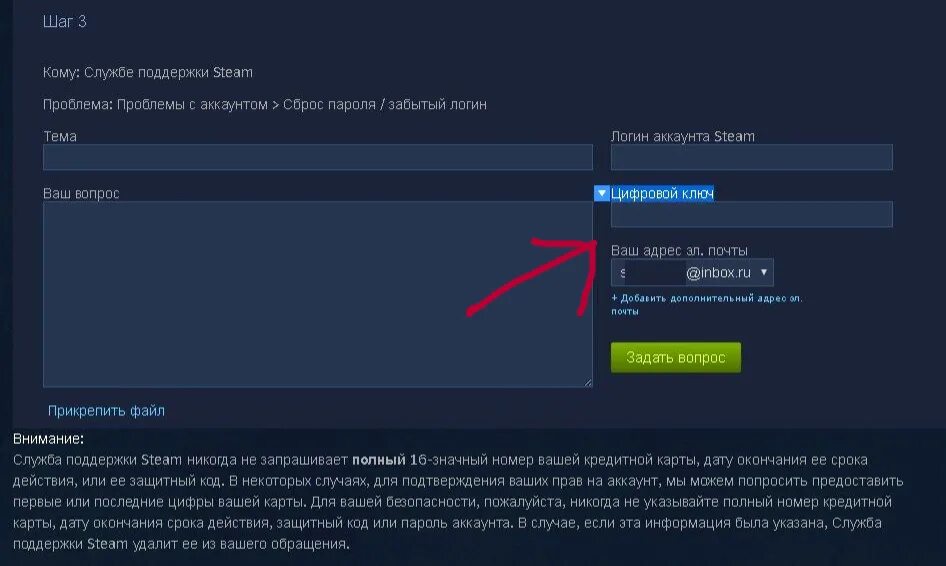Click the blue arrow icon beside Цифровой ключ
Screen dimensions: 946x566
[602, 194]
